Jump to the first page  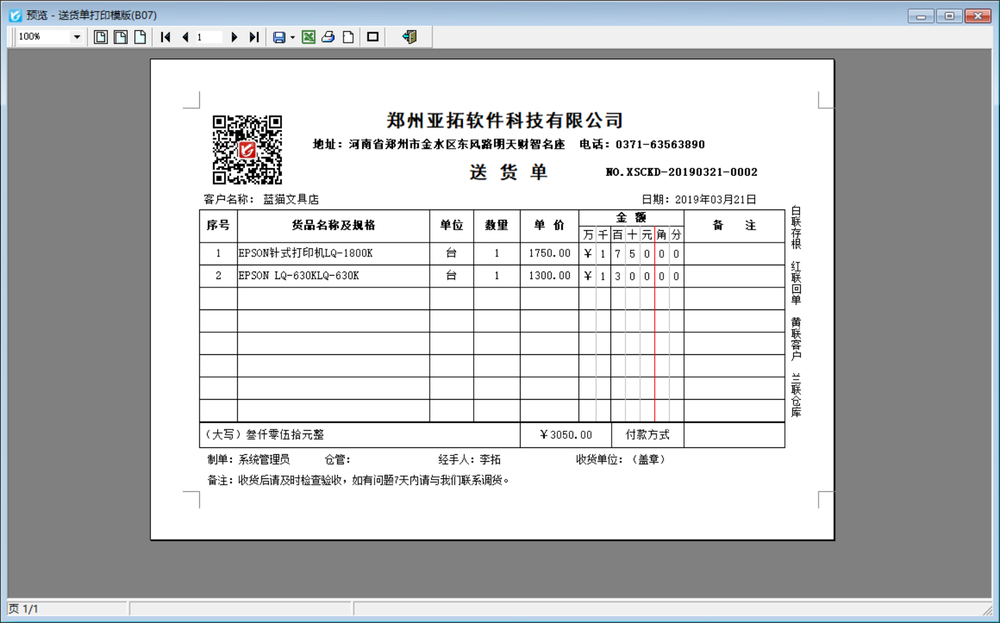166,37
